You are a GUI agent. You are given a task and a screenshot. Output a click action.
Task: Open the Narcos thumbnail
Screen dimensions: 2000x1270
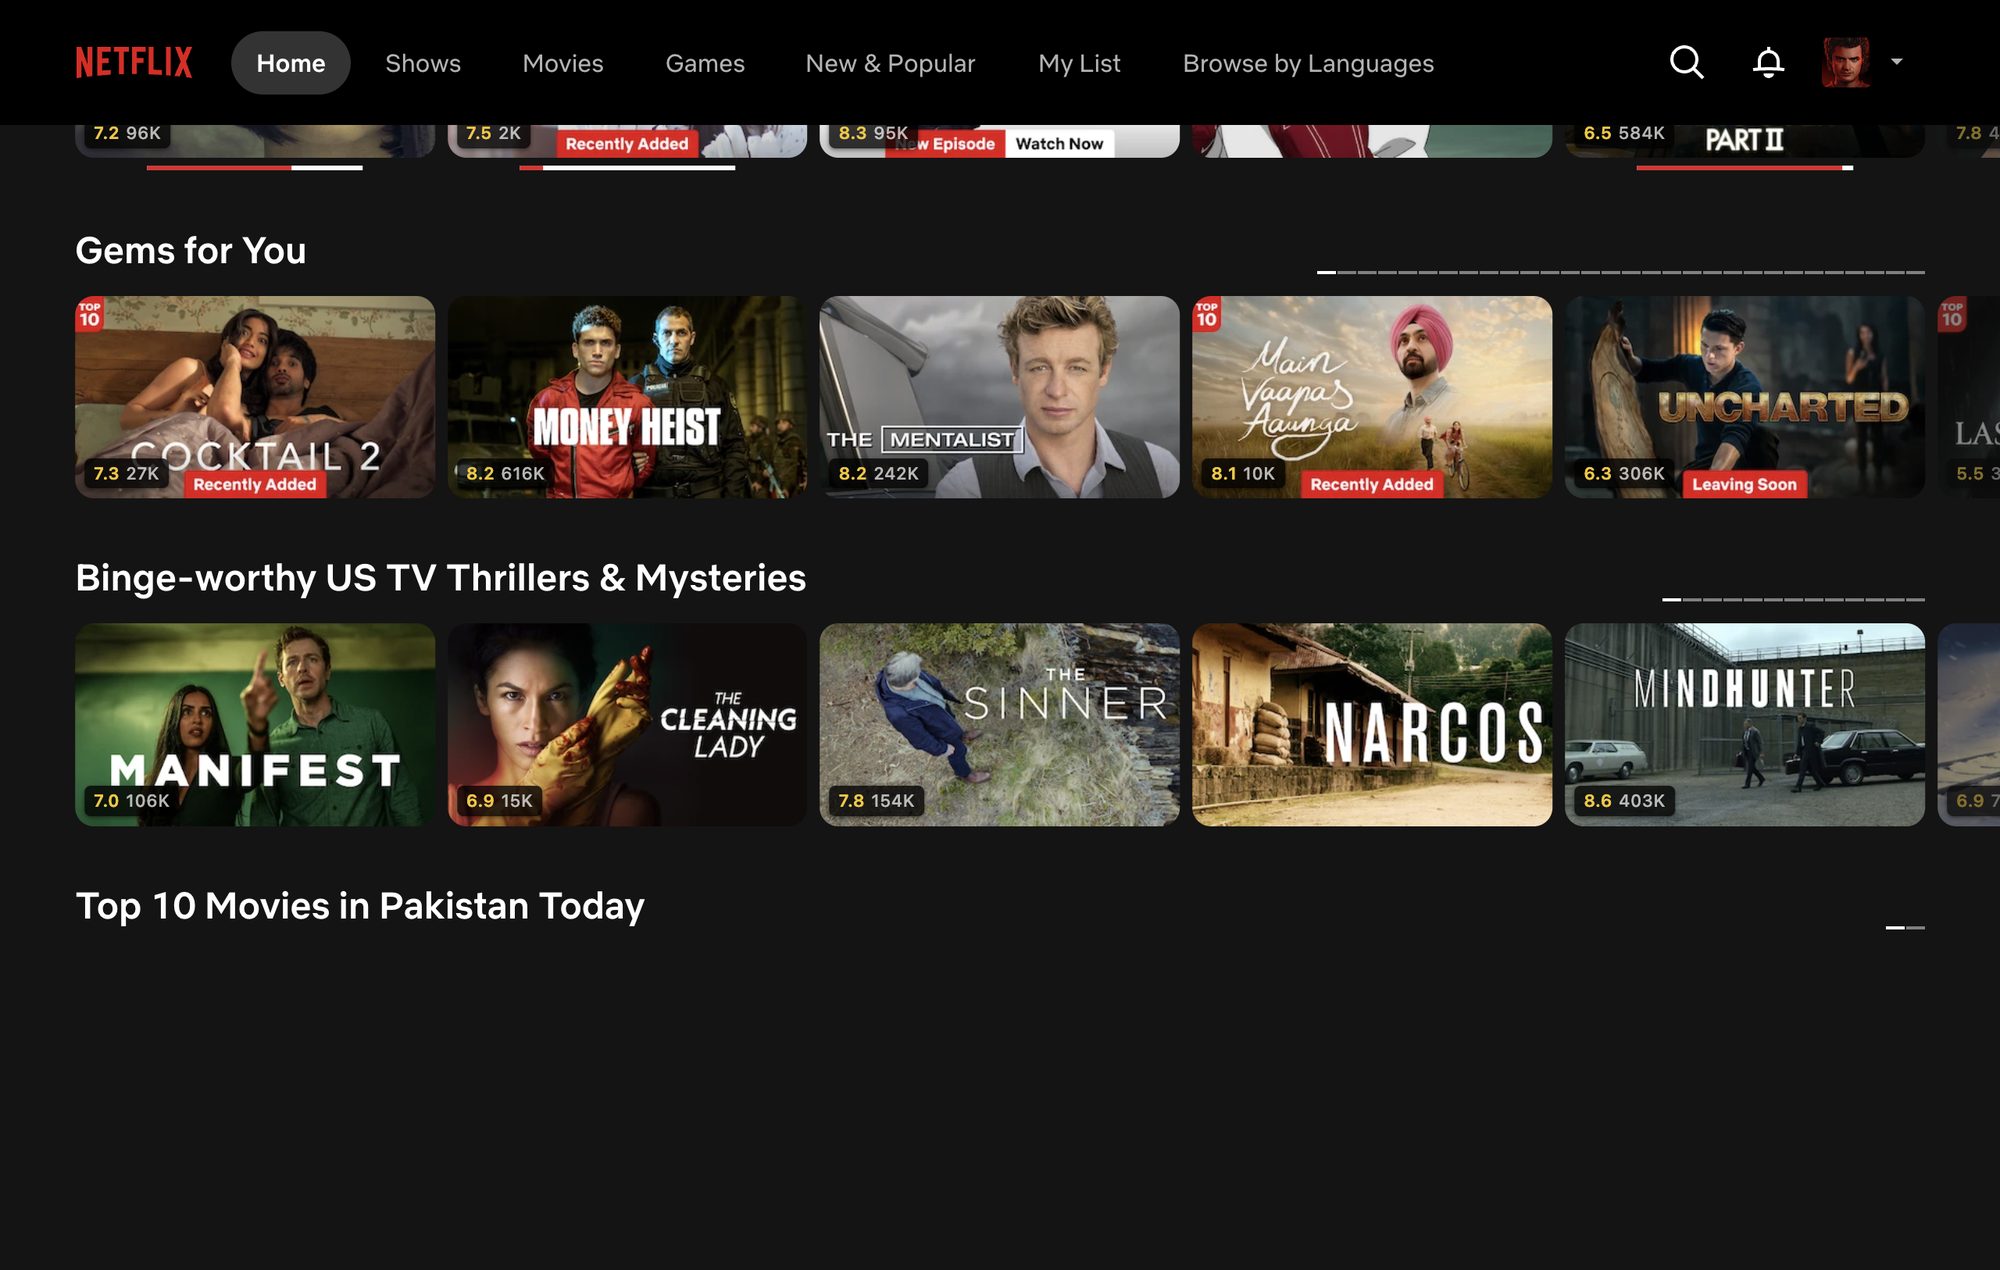[1372, 725]
